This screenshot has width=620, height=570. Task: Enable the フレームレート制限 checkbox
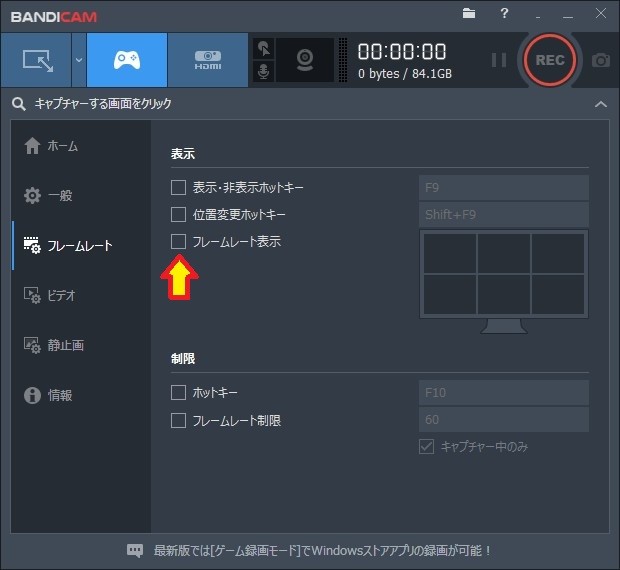pos(178,420)
